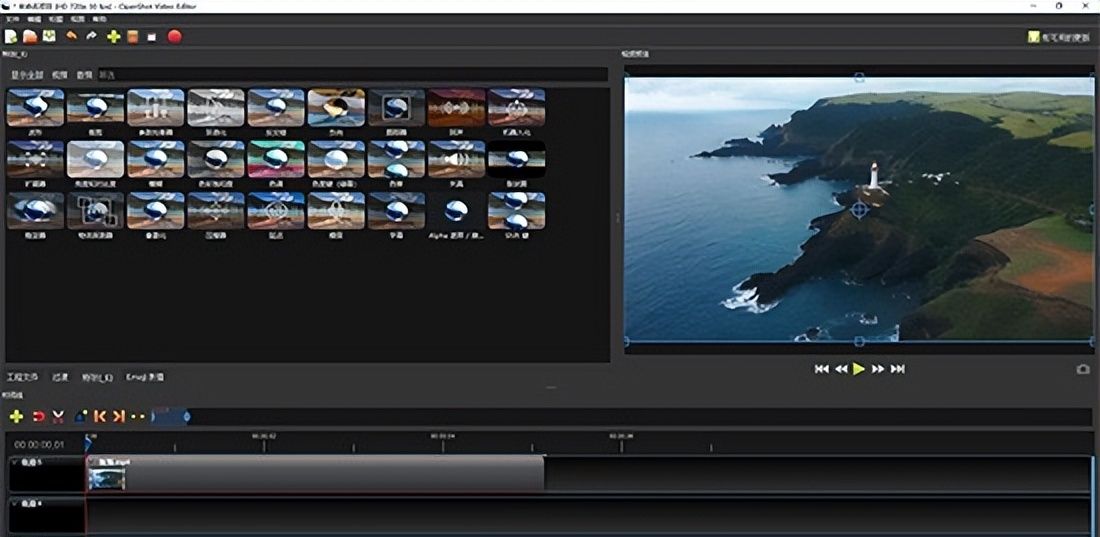Select the video clip on Track 5
The width and height of the screenshot is (1100, 537).
point(316,473)
